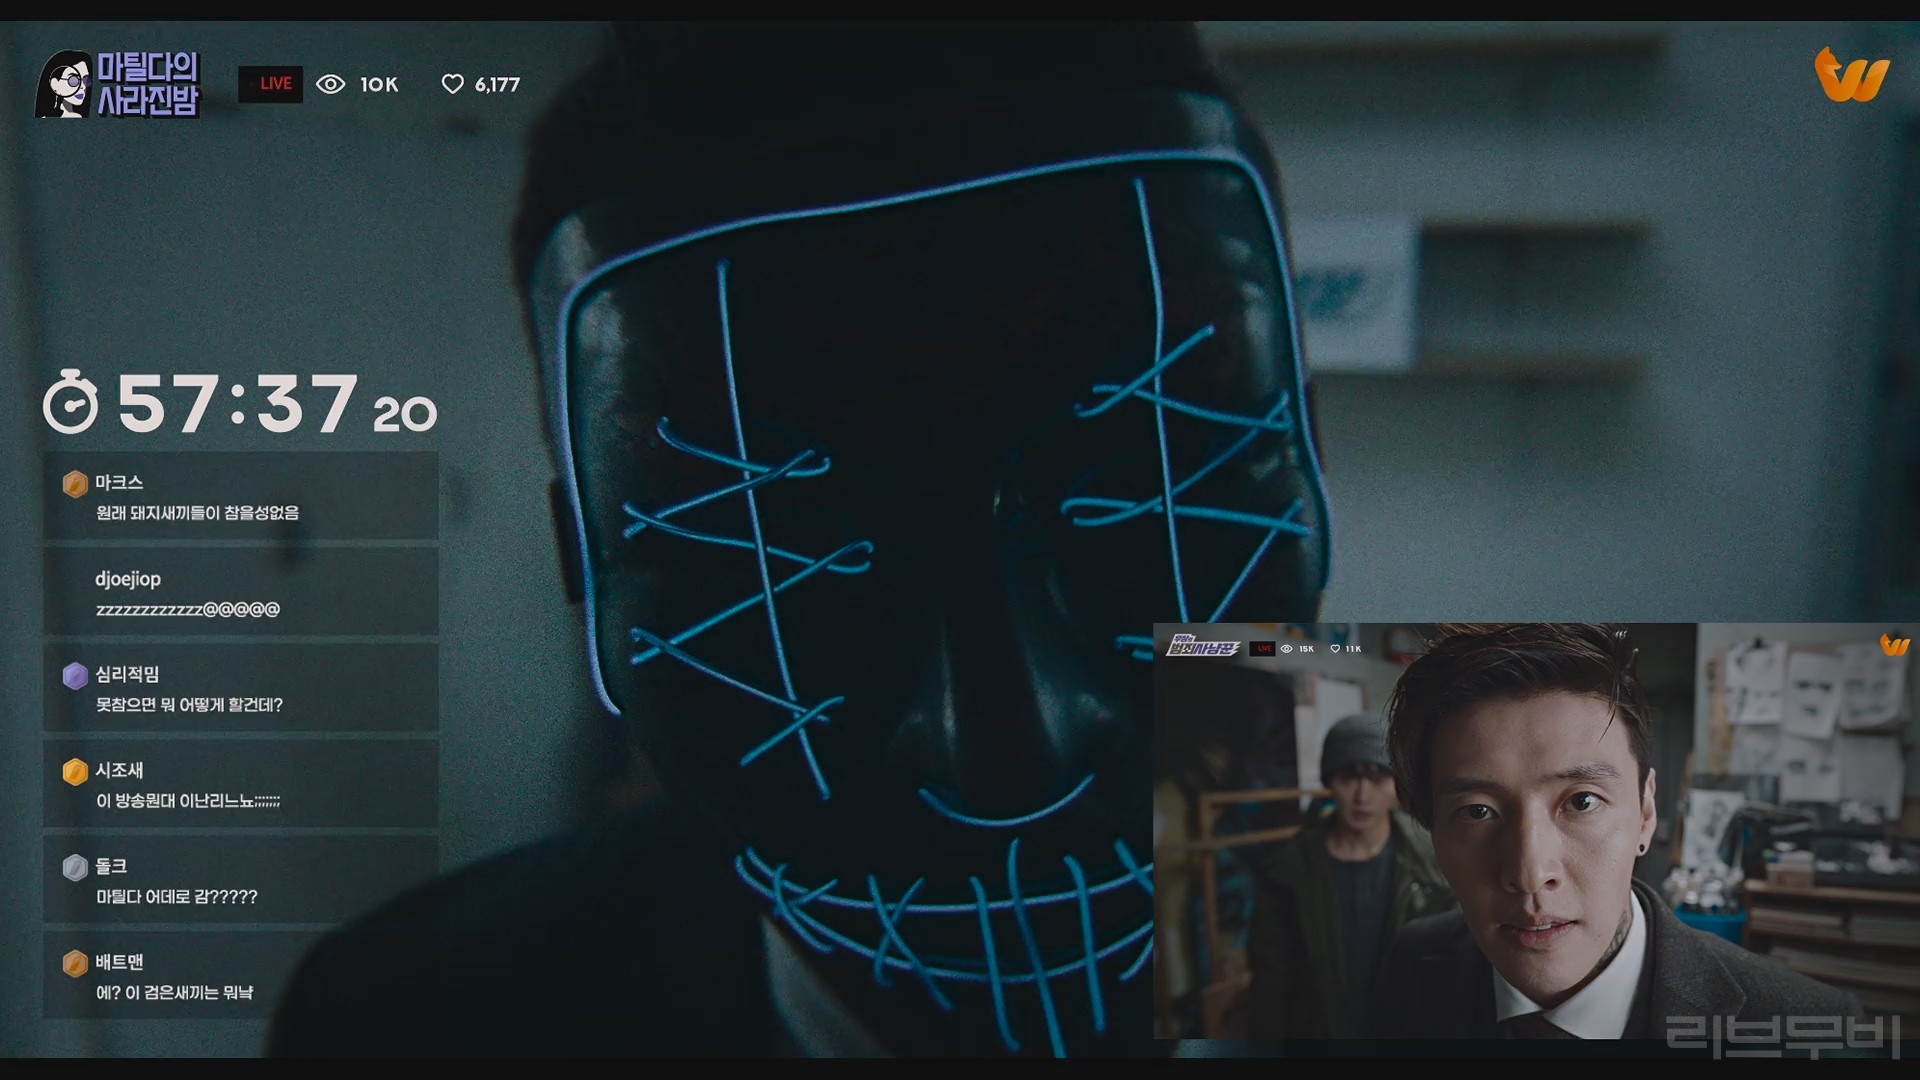Click the heart like icon beside 6,177
The width and height of the screenshot is (1920, 1080).
click(452, 84)
